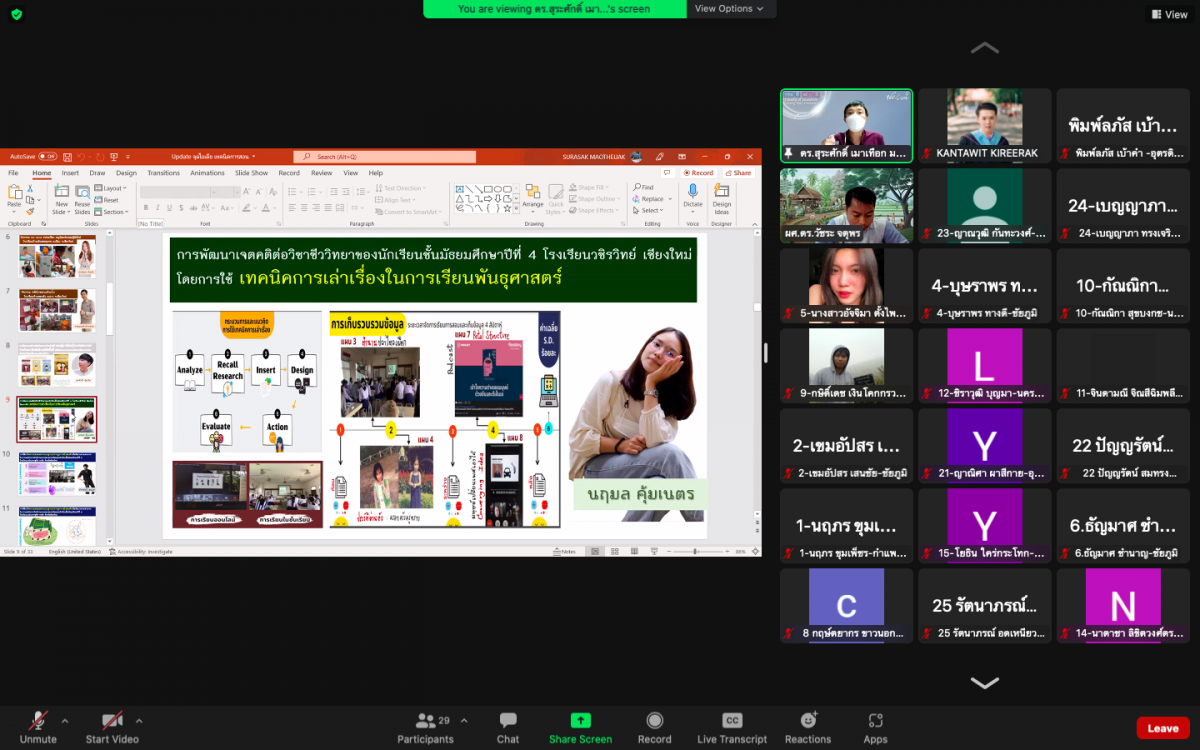Expand video options arrow beside Start Video

(x=139, y=721)
